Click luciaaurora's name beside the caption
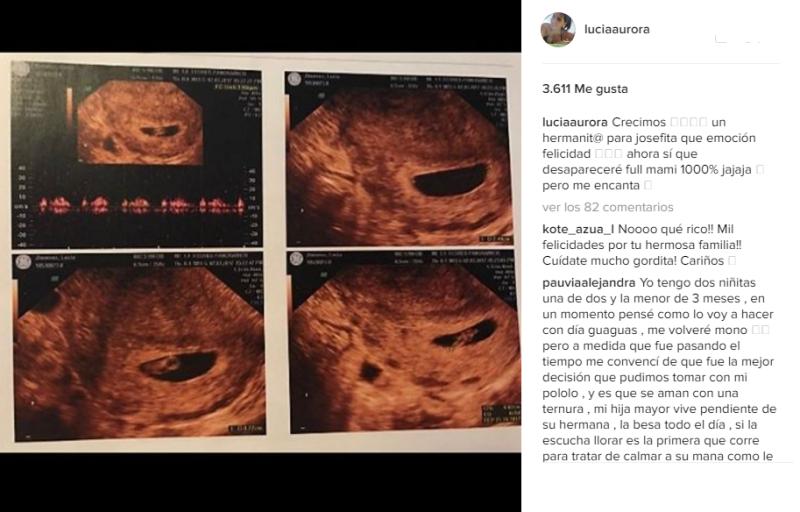 [574, 122]
